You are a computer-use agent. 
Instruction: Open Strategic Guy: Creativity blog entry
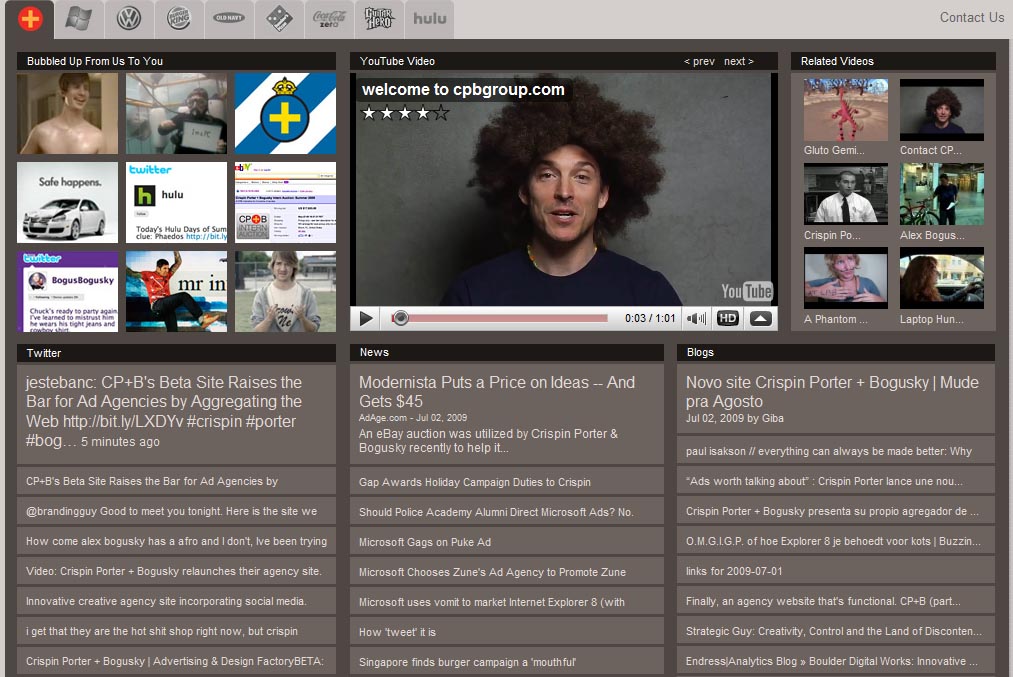836,631
